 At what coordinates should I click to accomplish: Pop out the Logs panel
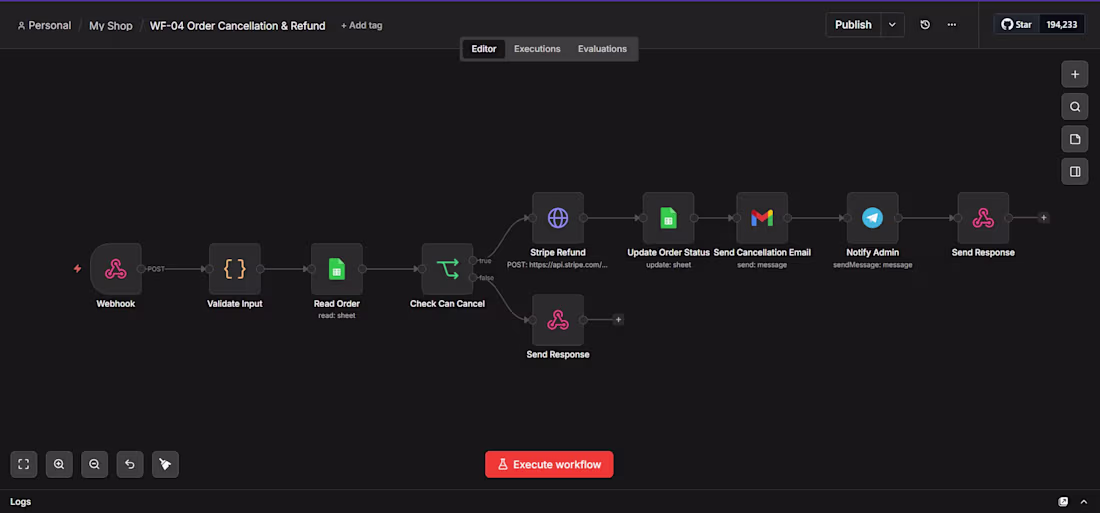(x=1064, y=502)
